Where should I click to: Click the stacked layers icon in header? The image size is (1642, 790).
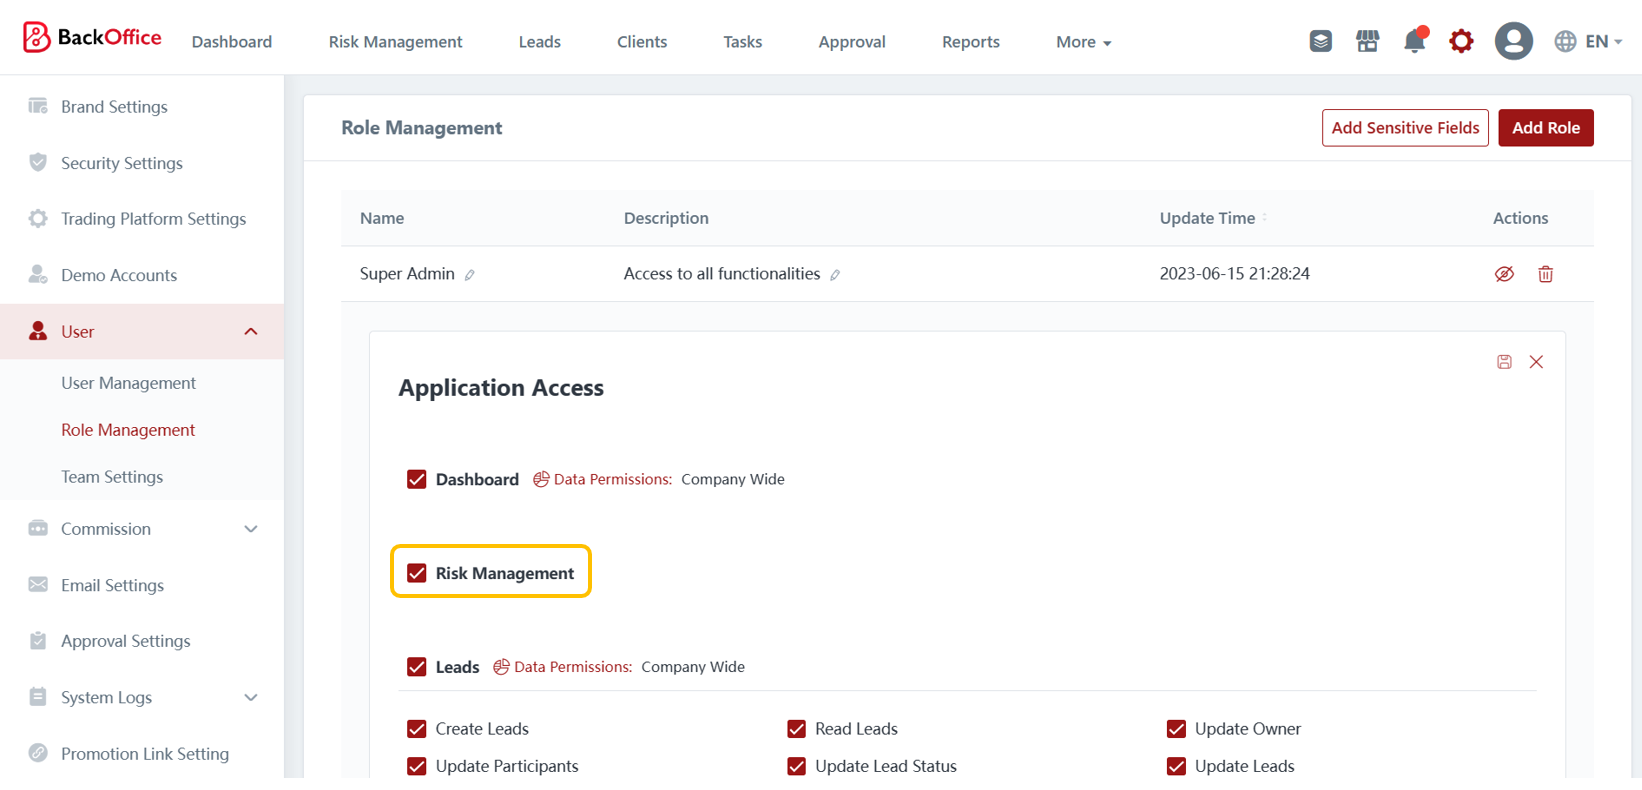(1320, 41)
